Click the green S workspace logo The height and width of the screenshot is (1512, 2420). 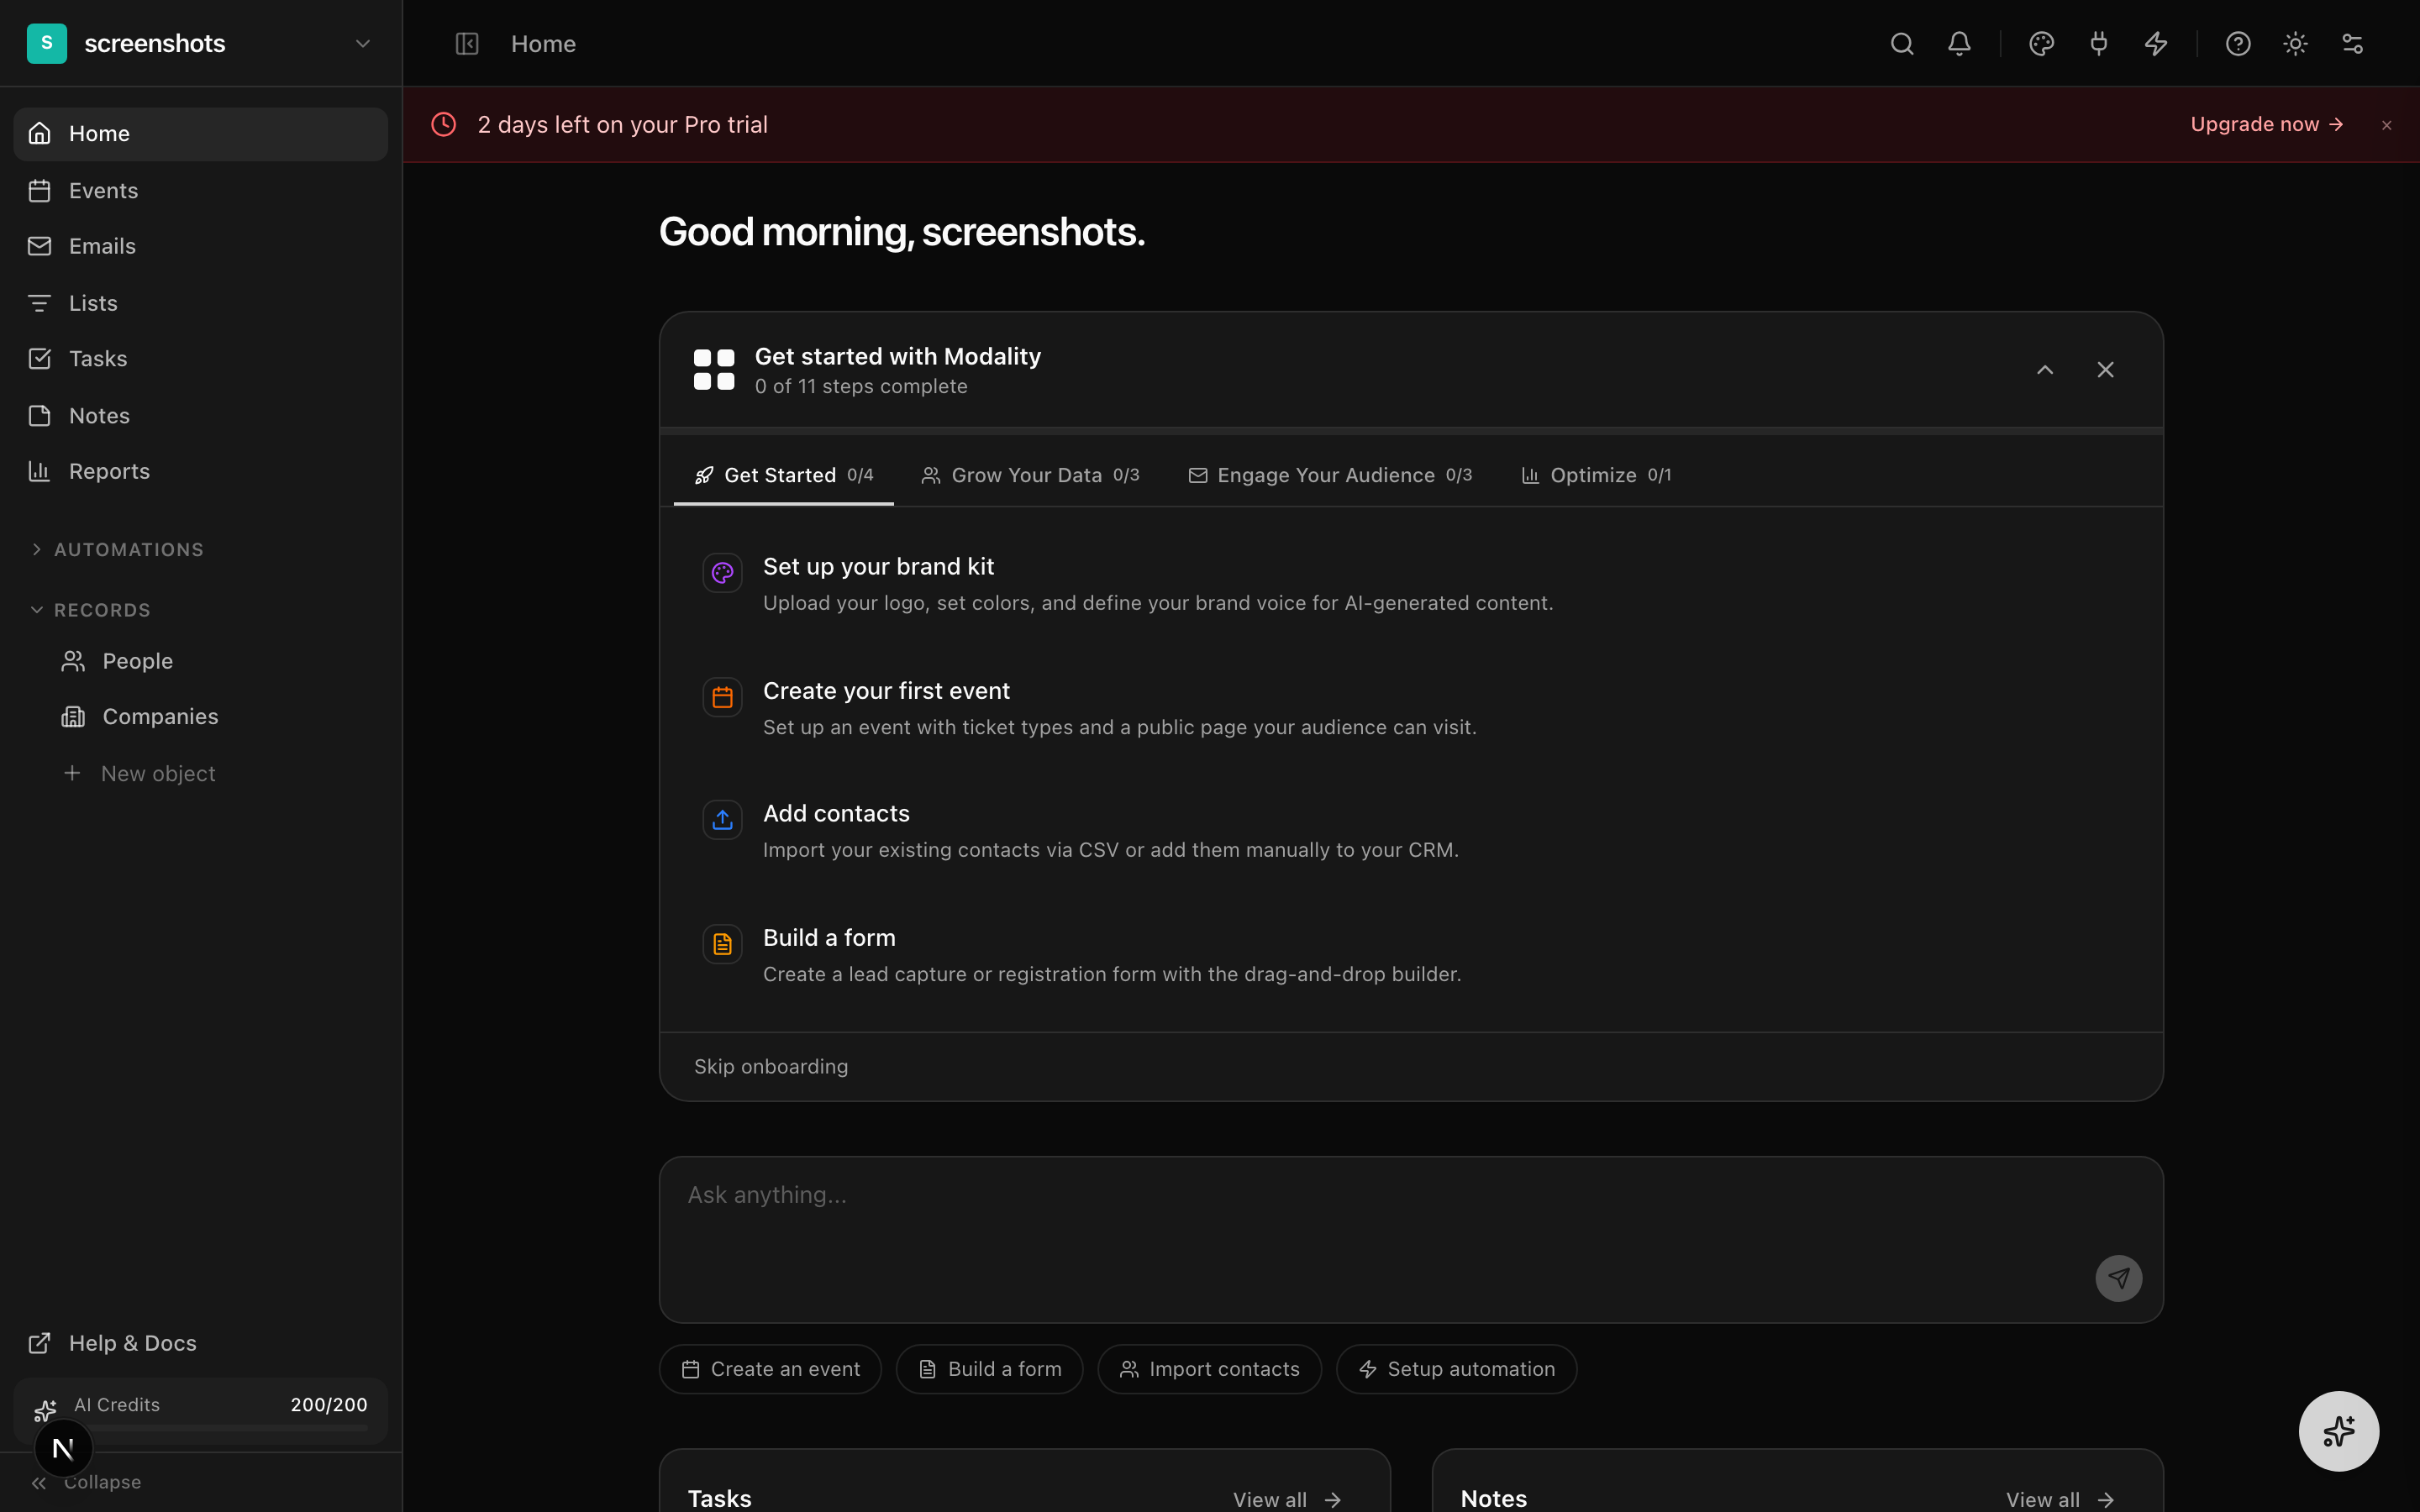point(47,43)
